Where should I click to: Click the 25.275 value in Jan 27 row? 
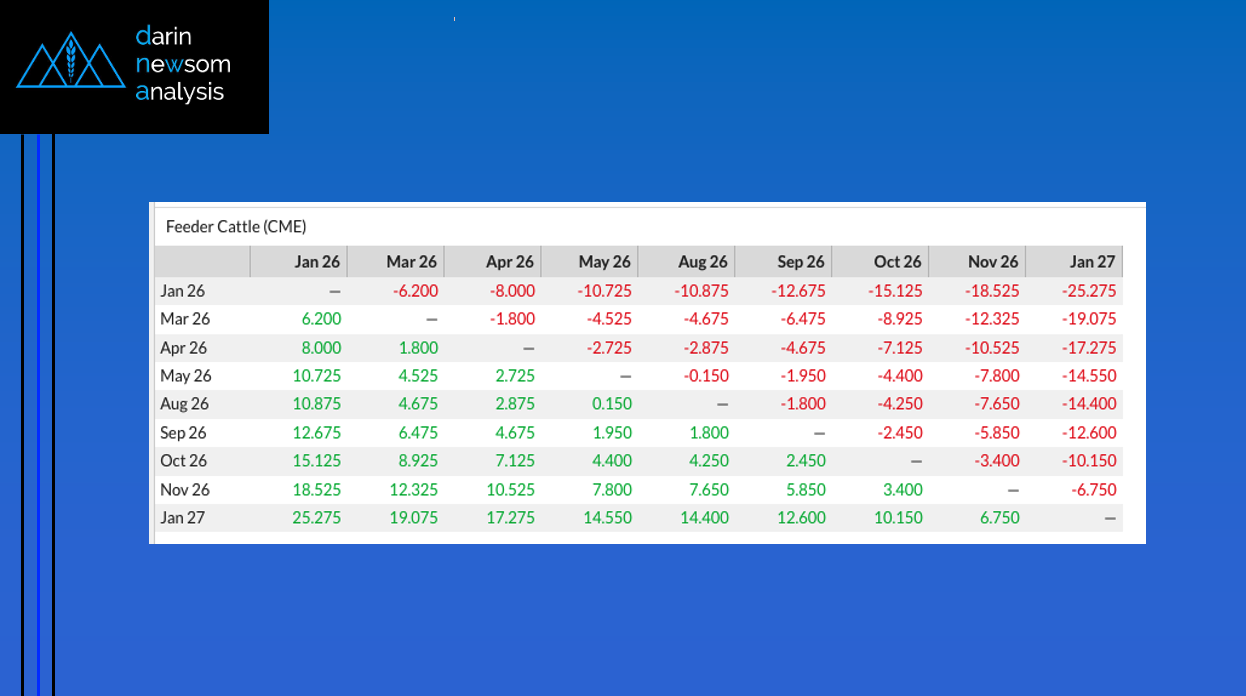[x=315, y=518]
